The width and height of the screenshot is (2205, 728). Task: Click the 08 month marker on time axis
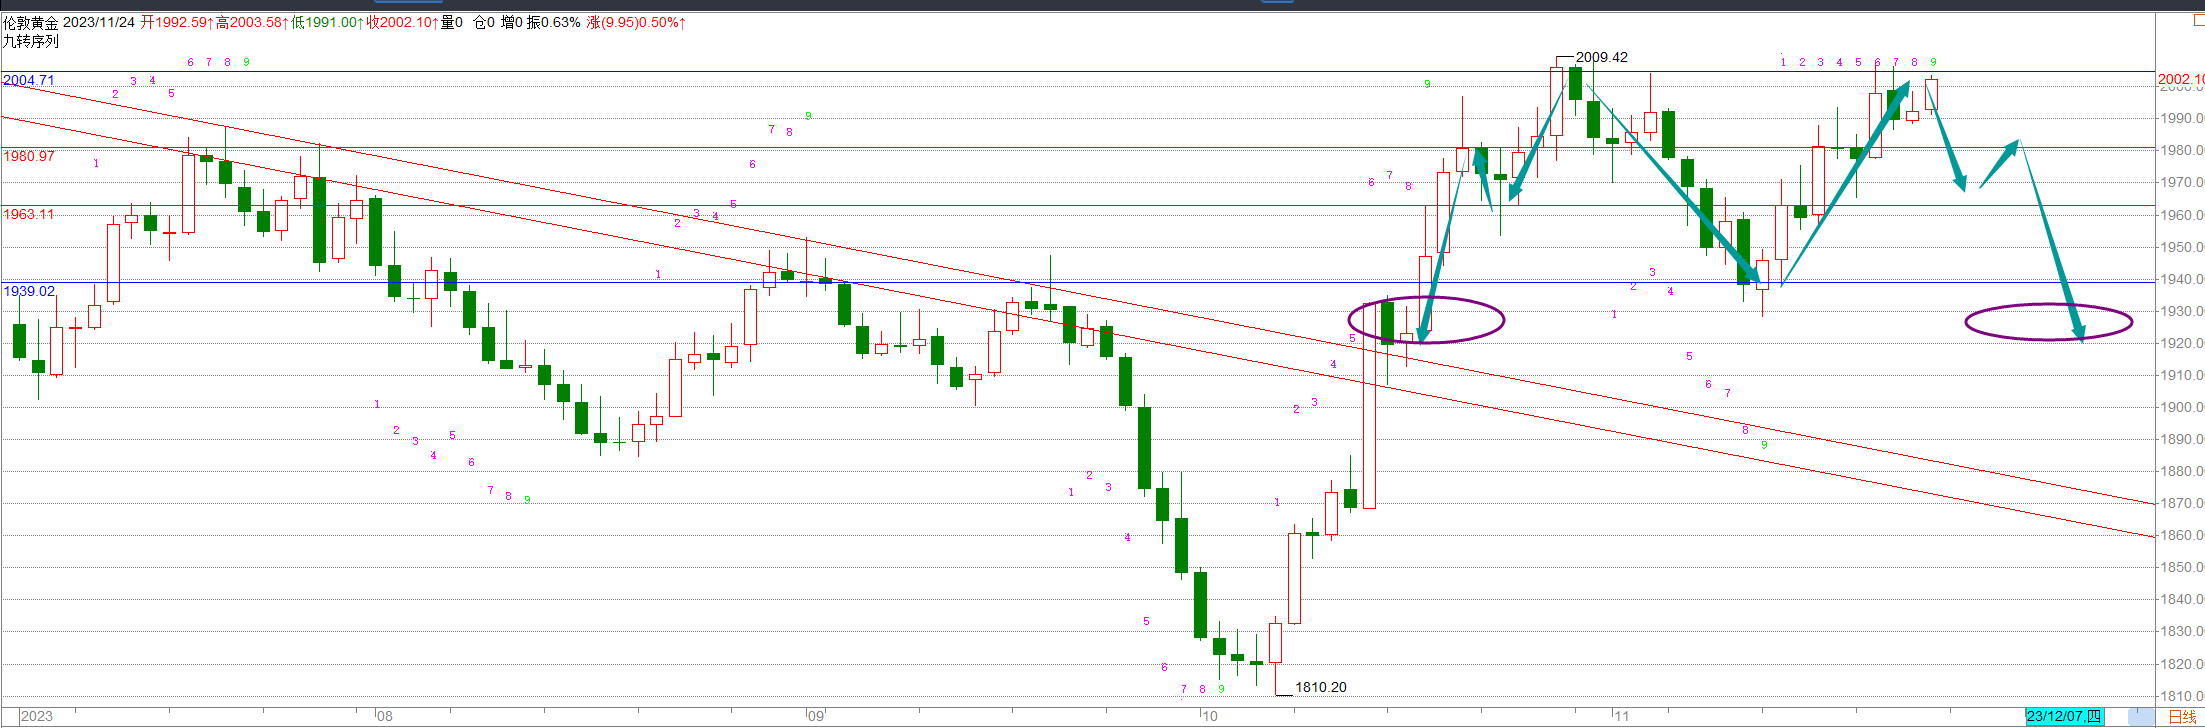tap(385, 716)
